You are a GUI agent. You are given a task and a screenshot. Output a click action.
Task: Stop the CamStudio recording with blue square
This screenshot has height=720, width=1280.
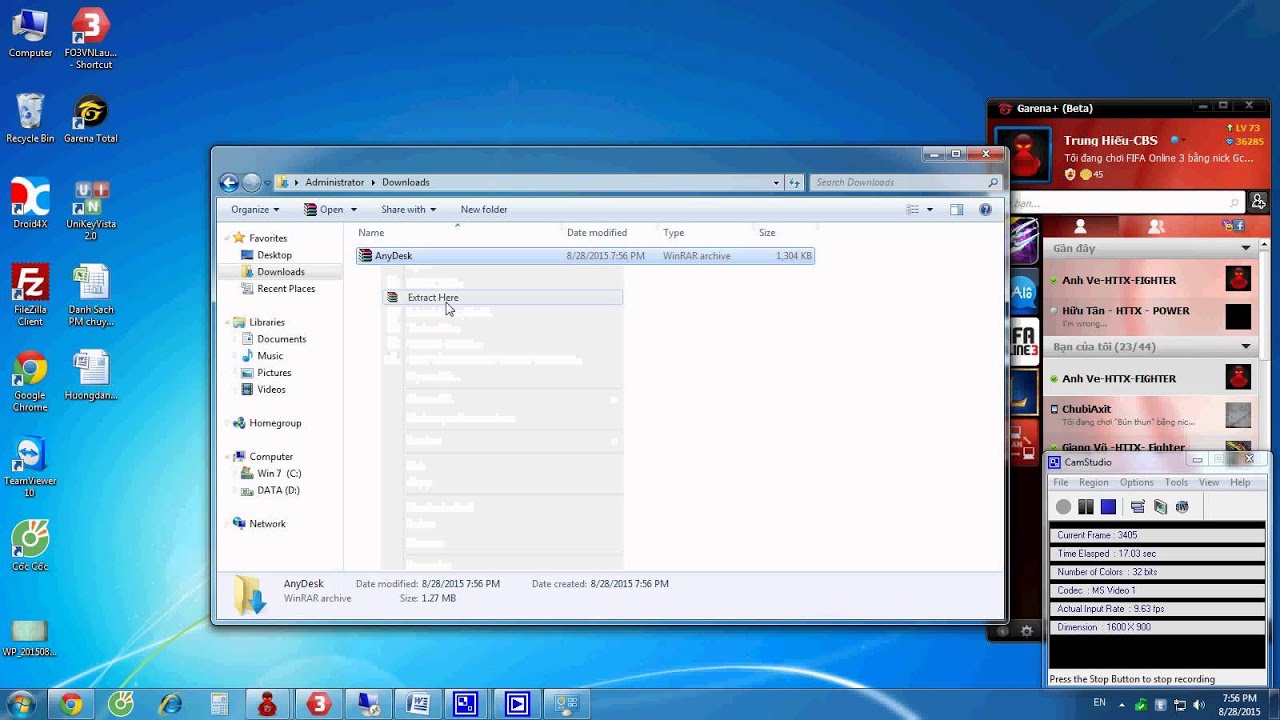(x=1108, y=507)
